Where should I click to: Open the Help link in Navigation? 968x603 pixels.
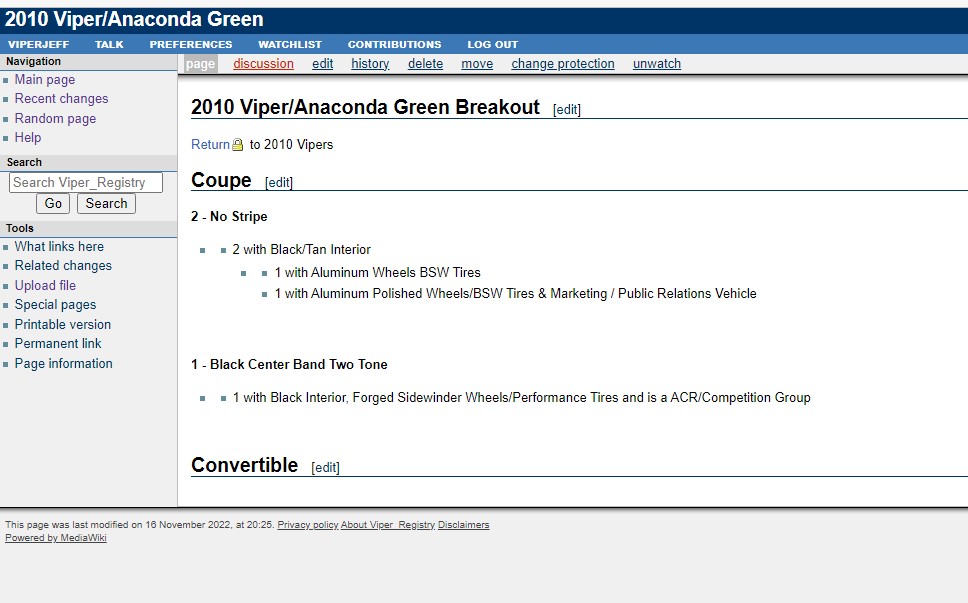click(28, 138)
